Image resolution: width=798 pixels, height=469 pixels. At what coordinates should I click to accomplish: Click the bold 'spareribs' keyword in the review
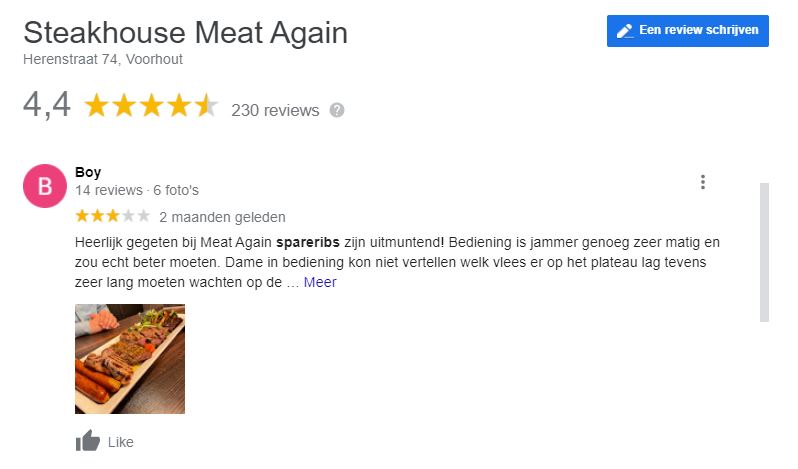(309, 242)
